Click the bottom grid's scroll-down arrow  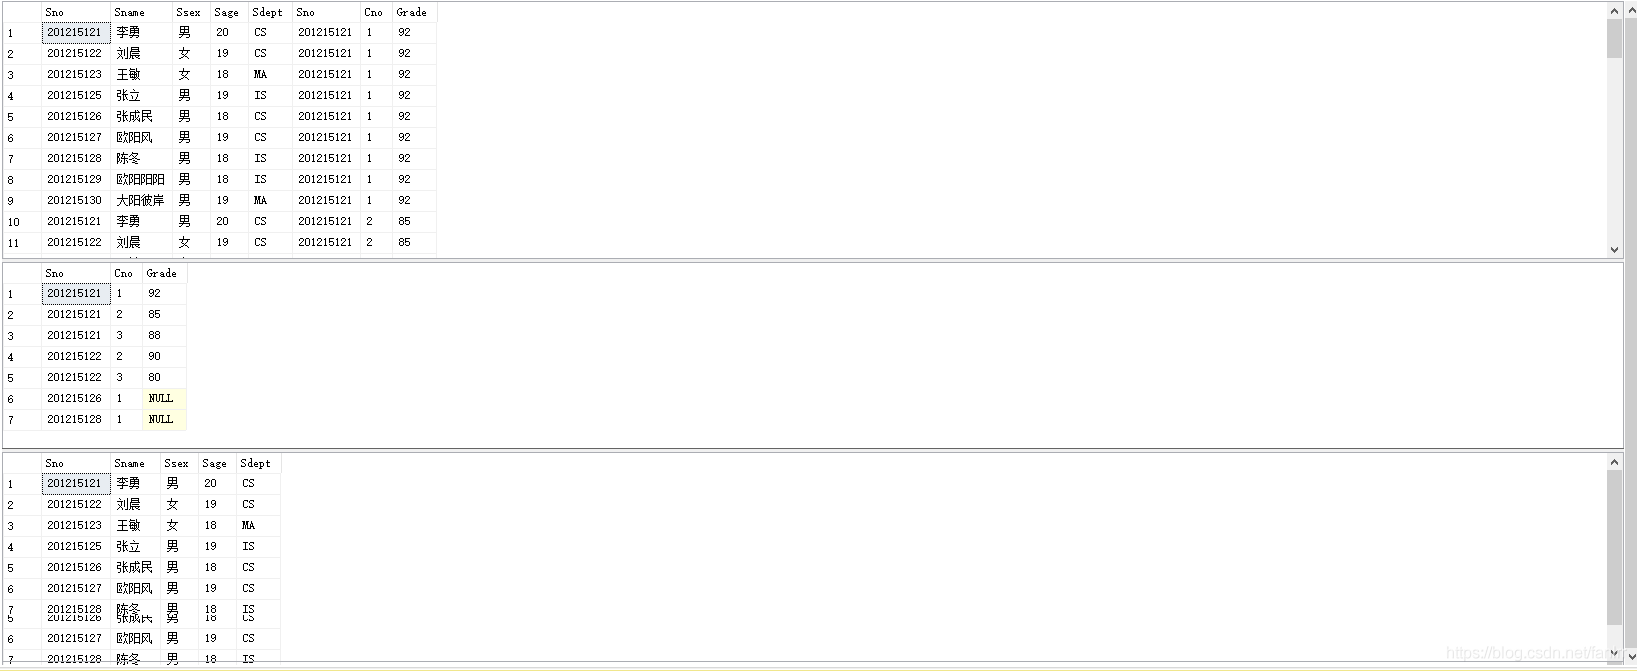tap(1614, 654)
